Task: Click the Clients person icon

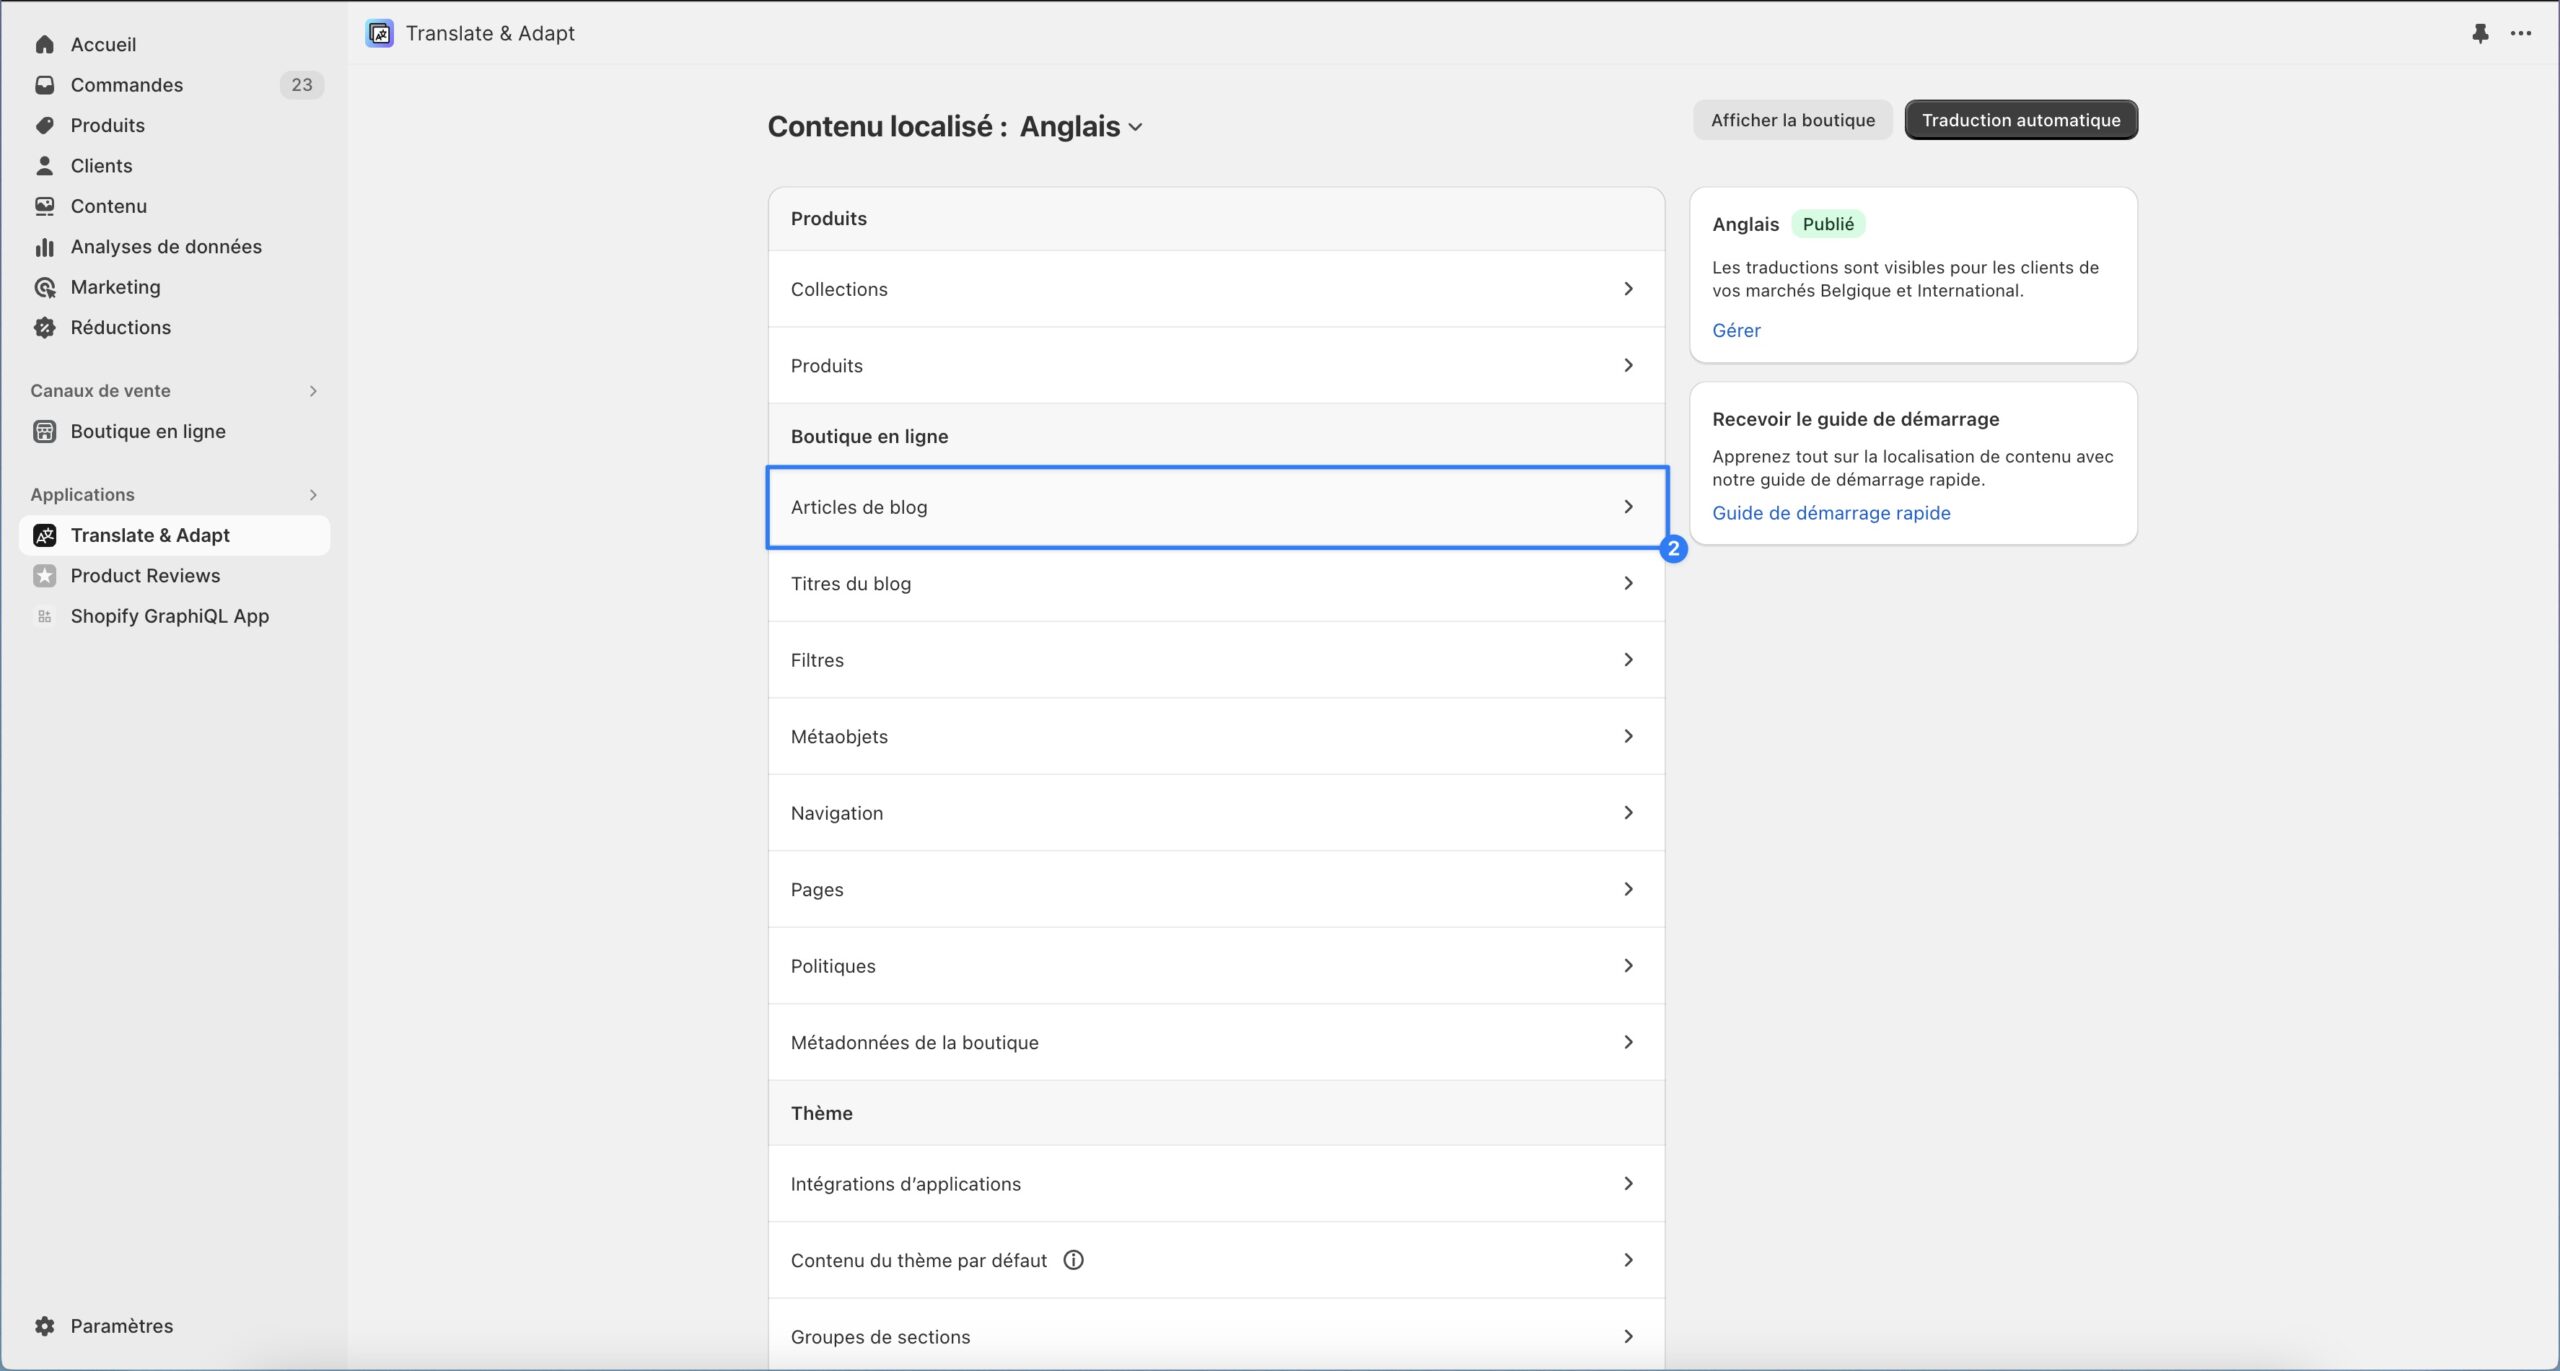Action: 44,165
